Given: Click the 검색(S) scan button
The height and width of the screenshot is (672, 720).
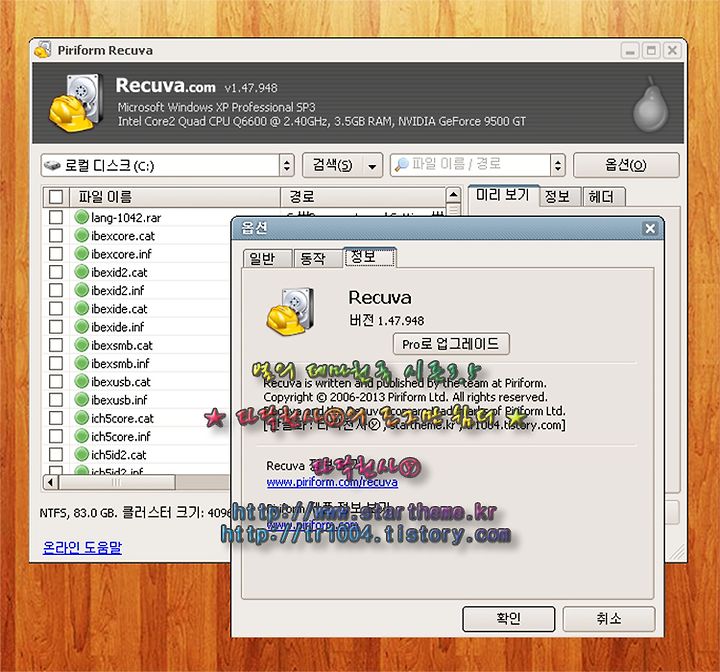Looking at the screenshot, I should [x=333, y=165].
